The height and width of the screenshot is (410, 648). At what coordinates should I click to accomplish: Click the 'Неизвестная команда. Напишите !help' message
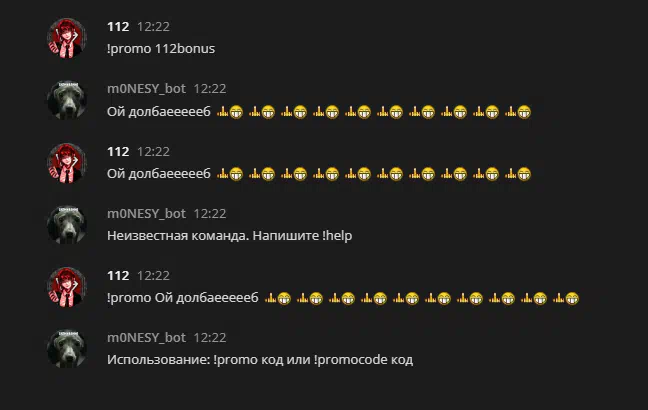(x=229, y=236)
